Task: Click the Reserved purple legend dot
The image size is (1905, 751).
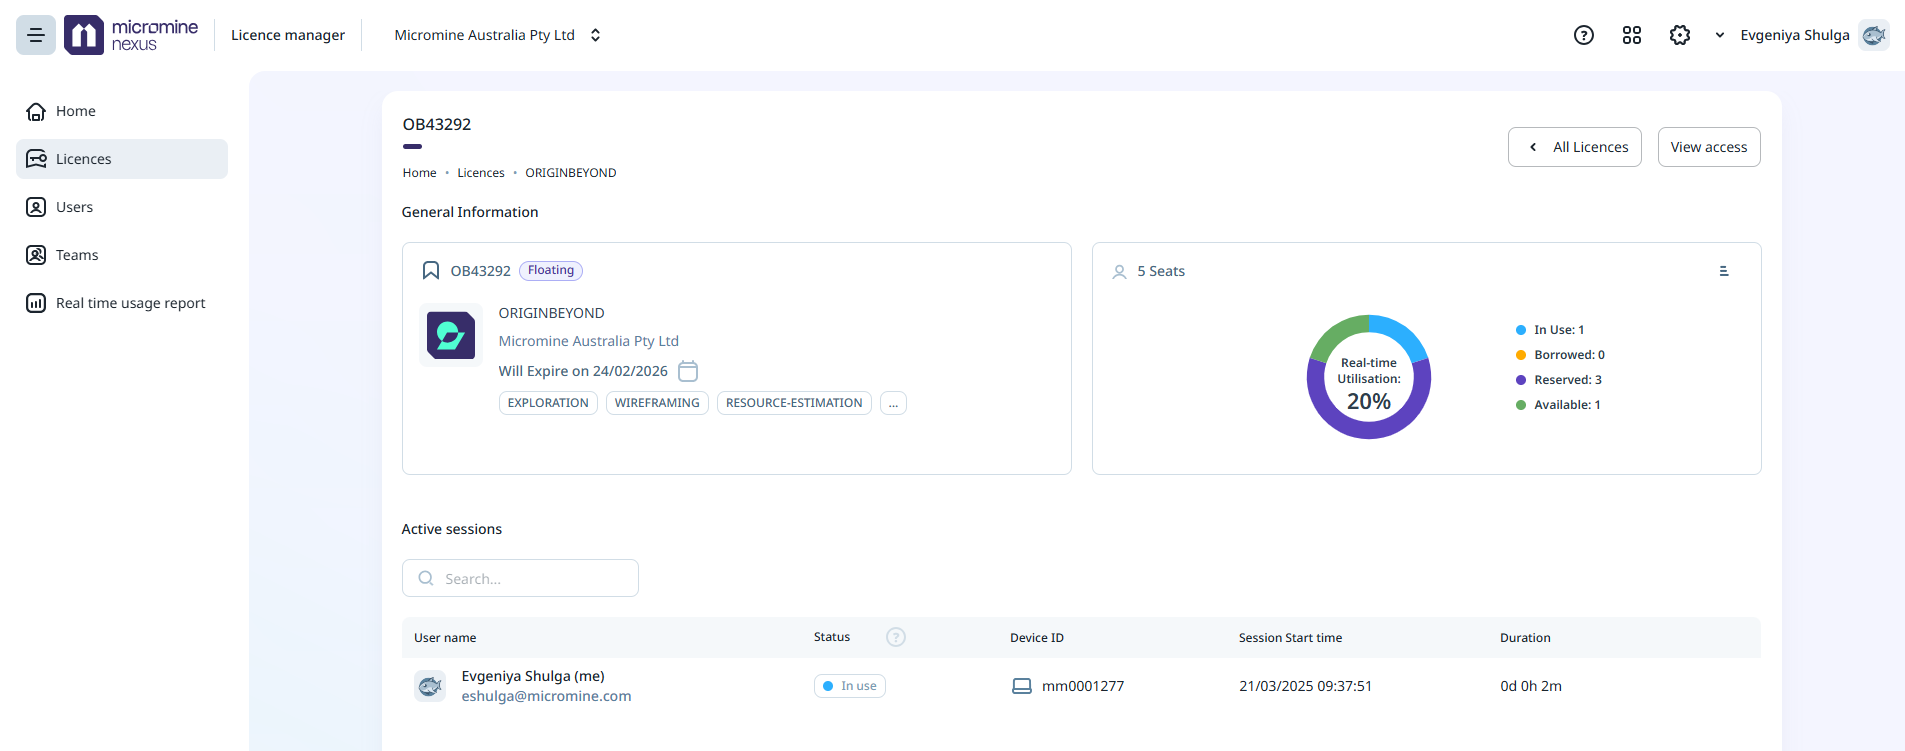Action: [x=1520, y=380]
